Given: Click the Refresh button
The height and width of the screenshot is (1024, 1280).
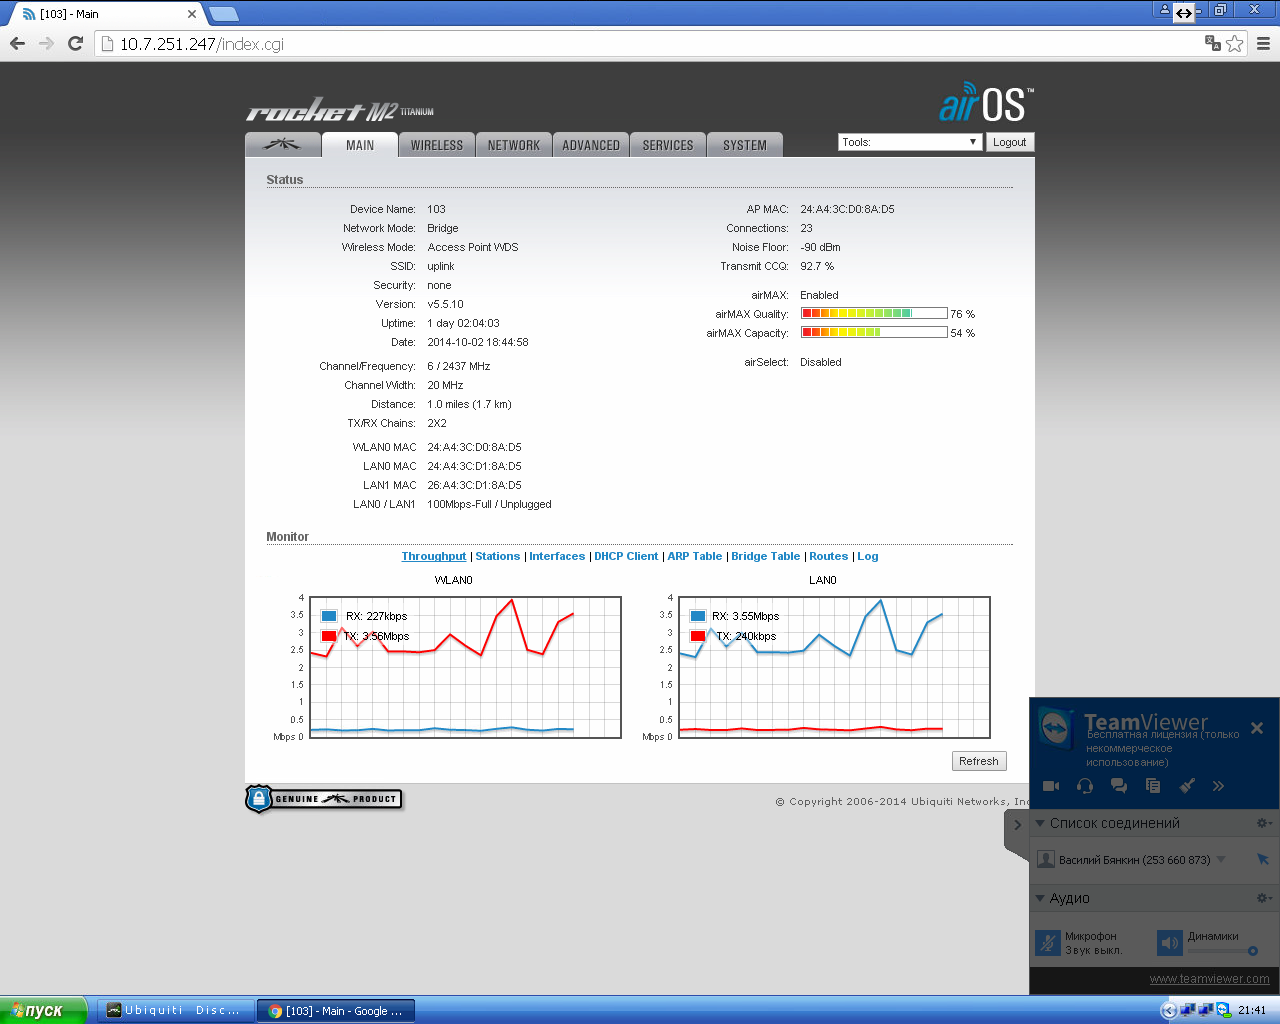Looking at the screenshot, I should (979, 761).
